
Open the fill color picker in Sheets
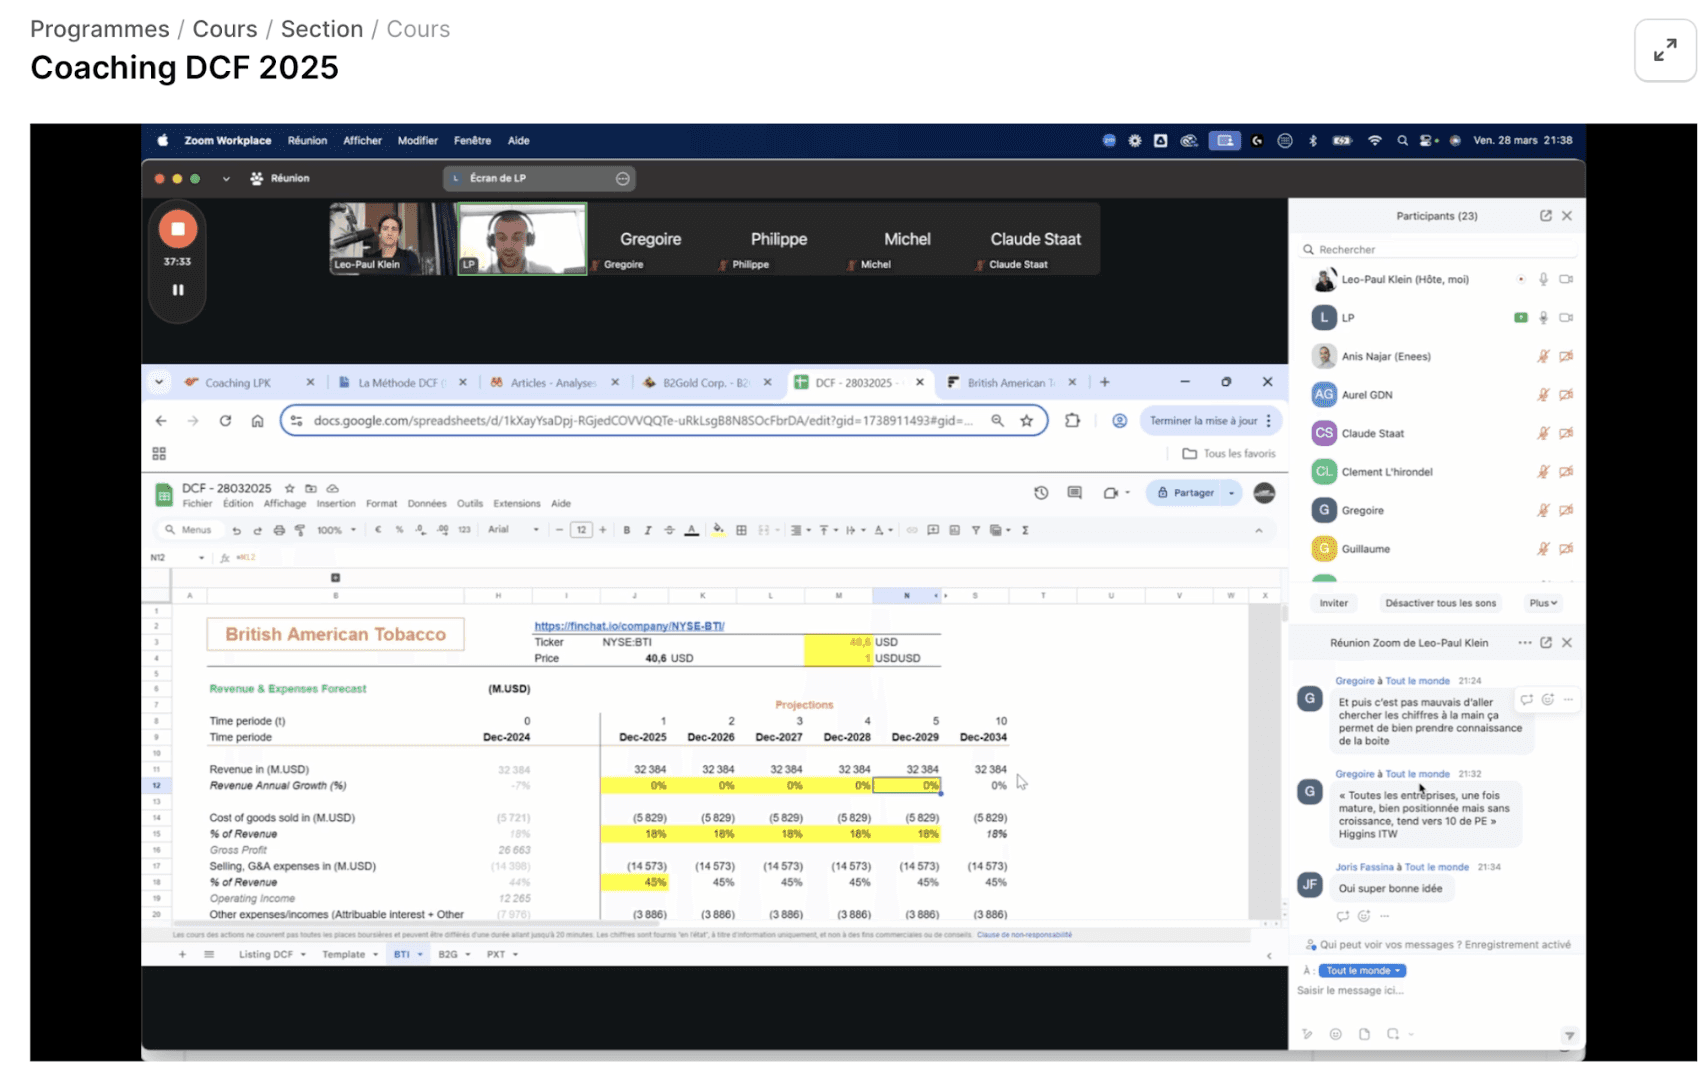tap(718, 530)
